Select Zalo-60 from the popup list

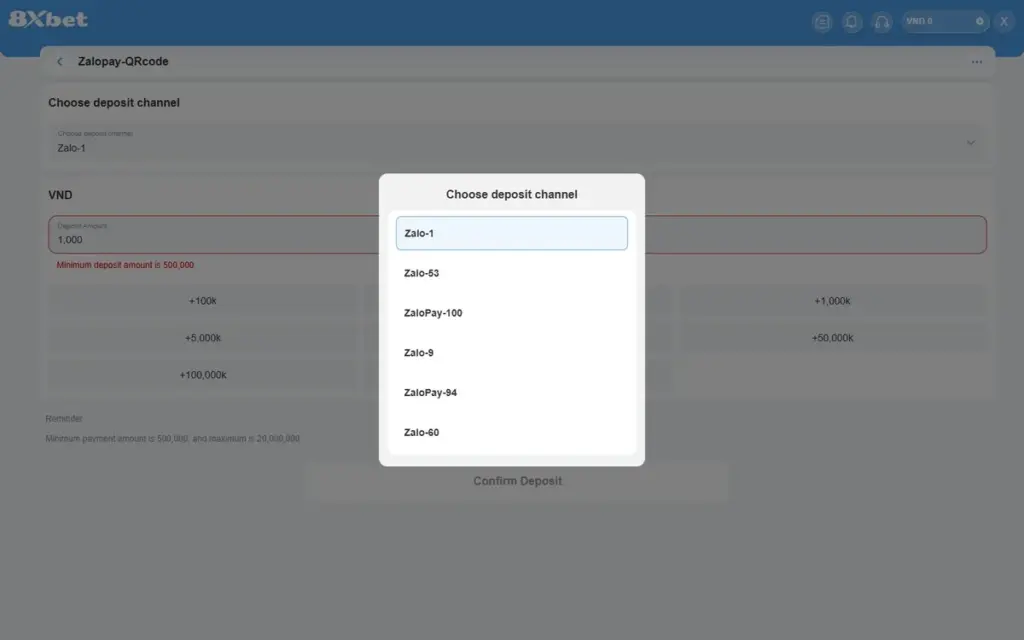click(x=511, y=432)
